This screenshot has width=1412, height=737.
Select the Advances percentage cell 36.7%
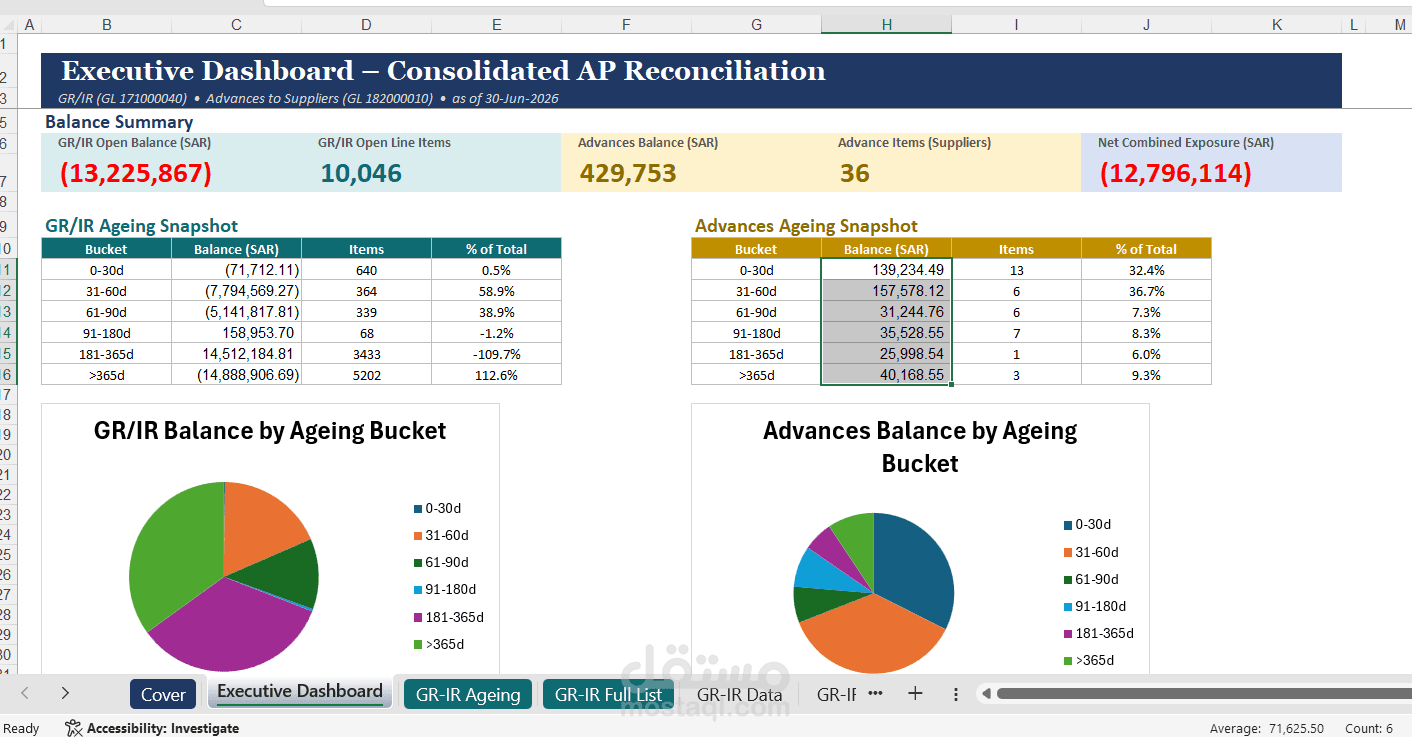[1146, 291]
